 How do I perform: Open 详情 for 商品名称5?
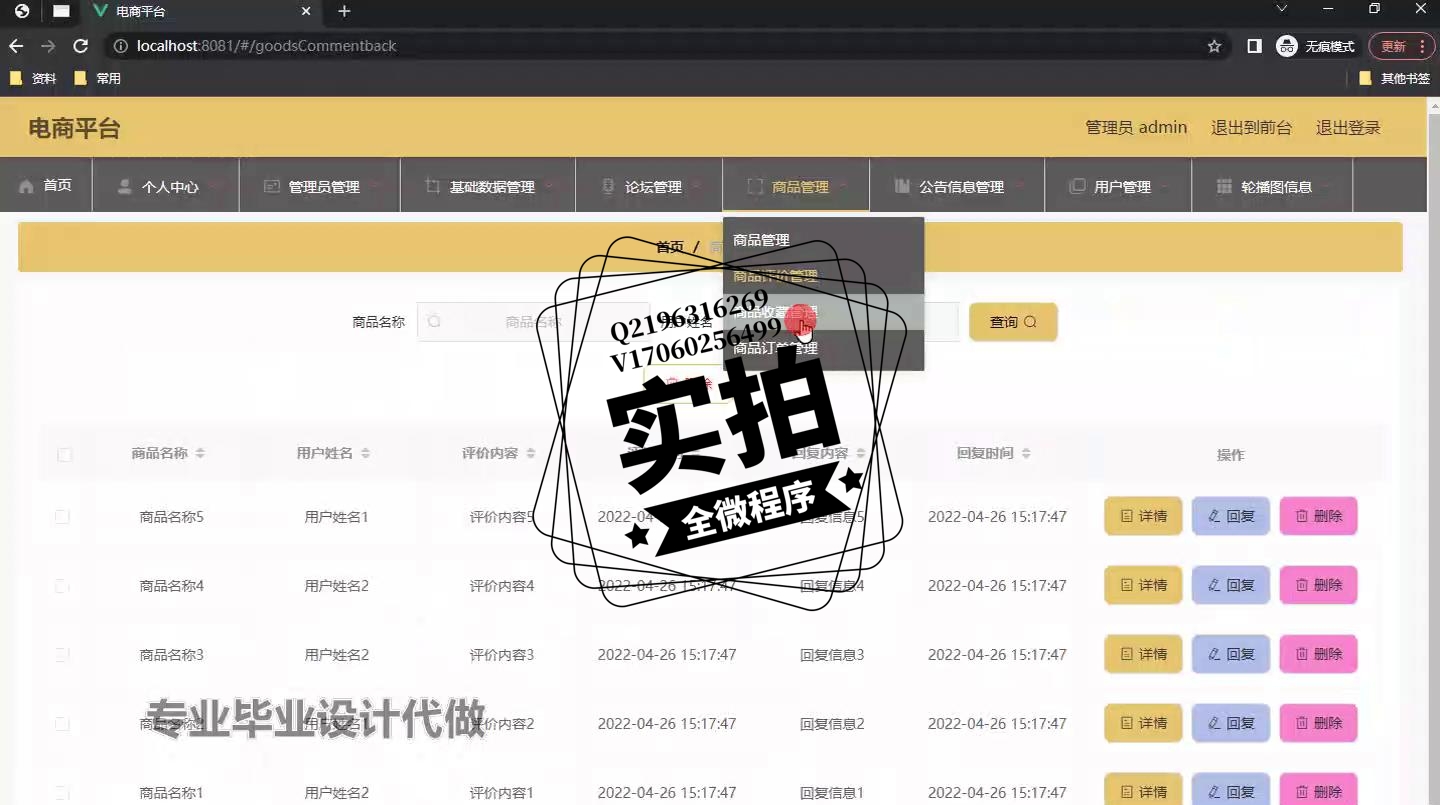(x=1143, y=516)
